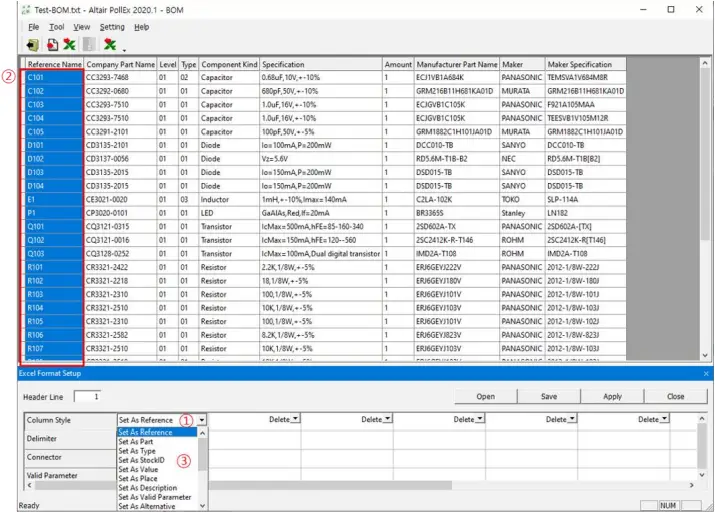
Task: Choose Set As Alternative in the list
Action: [157, 506]
